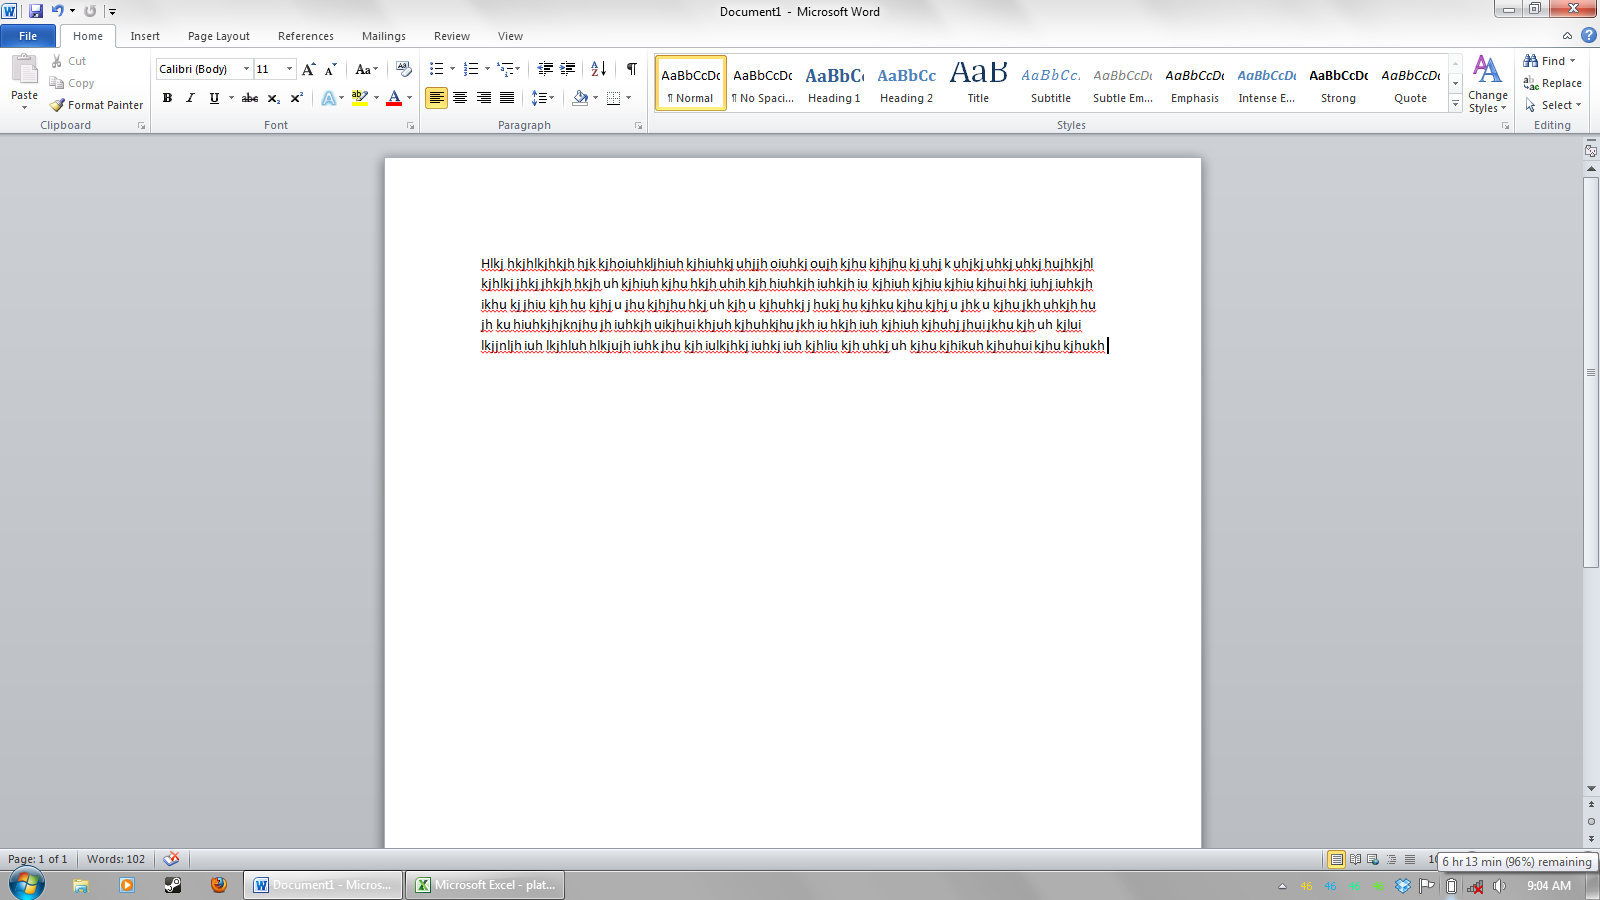Center the text
The height and width of the screenshot is (900, 1600).
pyautogui.click(x=460, y=98)
